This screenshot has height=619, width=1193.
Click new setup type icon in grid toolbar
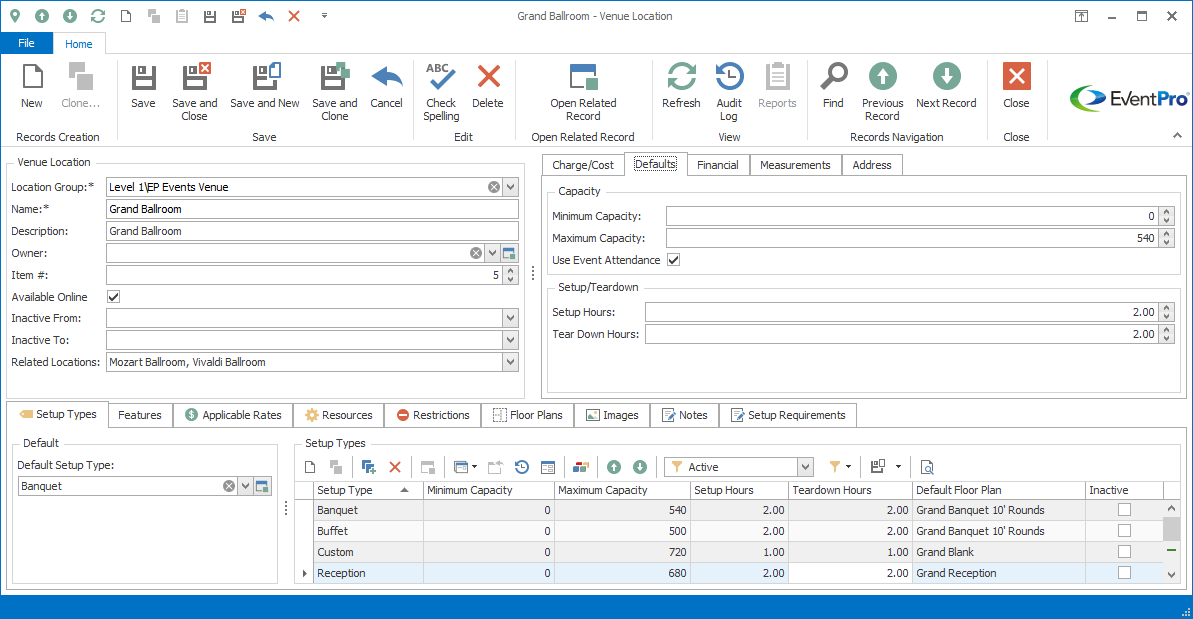[x=310, y=467]
